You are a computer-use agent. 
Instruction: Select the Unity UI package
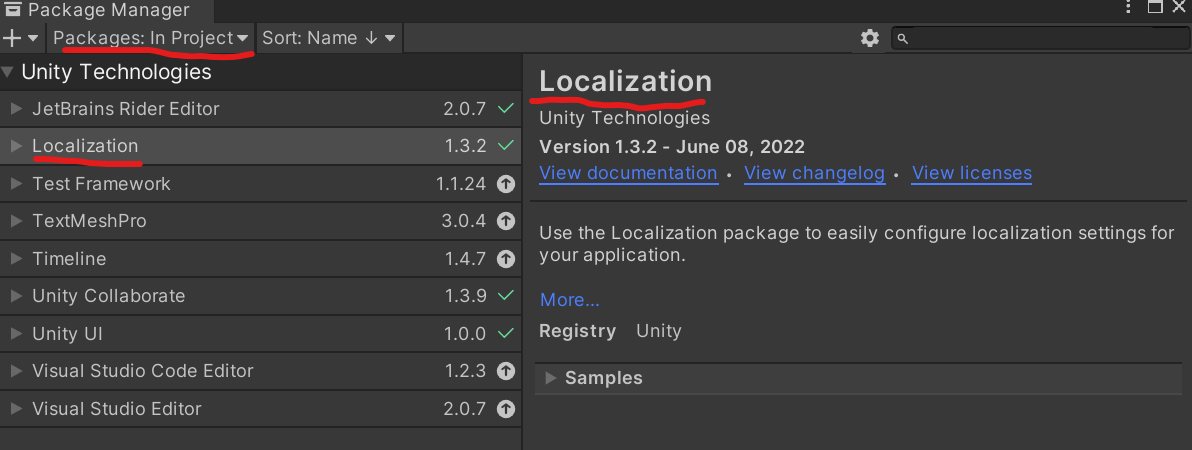click(261, 334)
